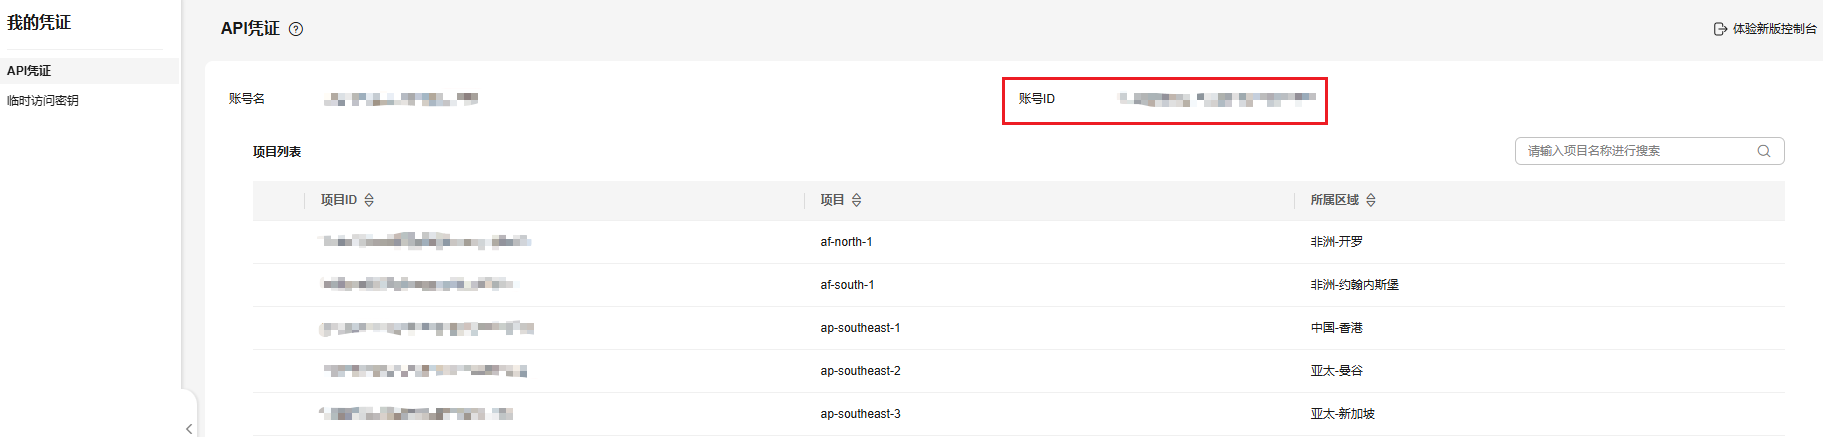Click the blurred 账号名 value
This screenshot has width=1823, height=437.
pos(401,99)
